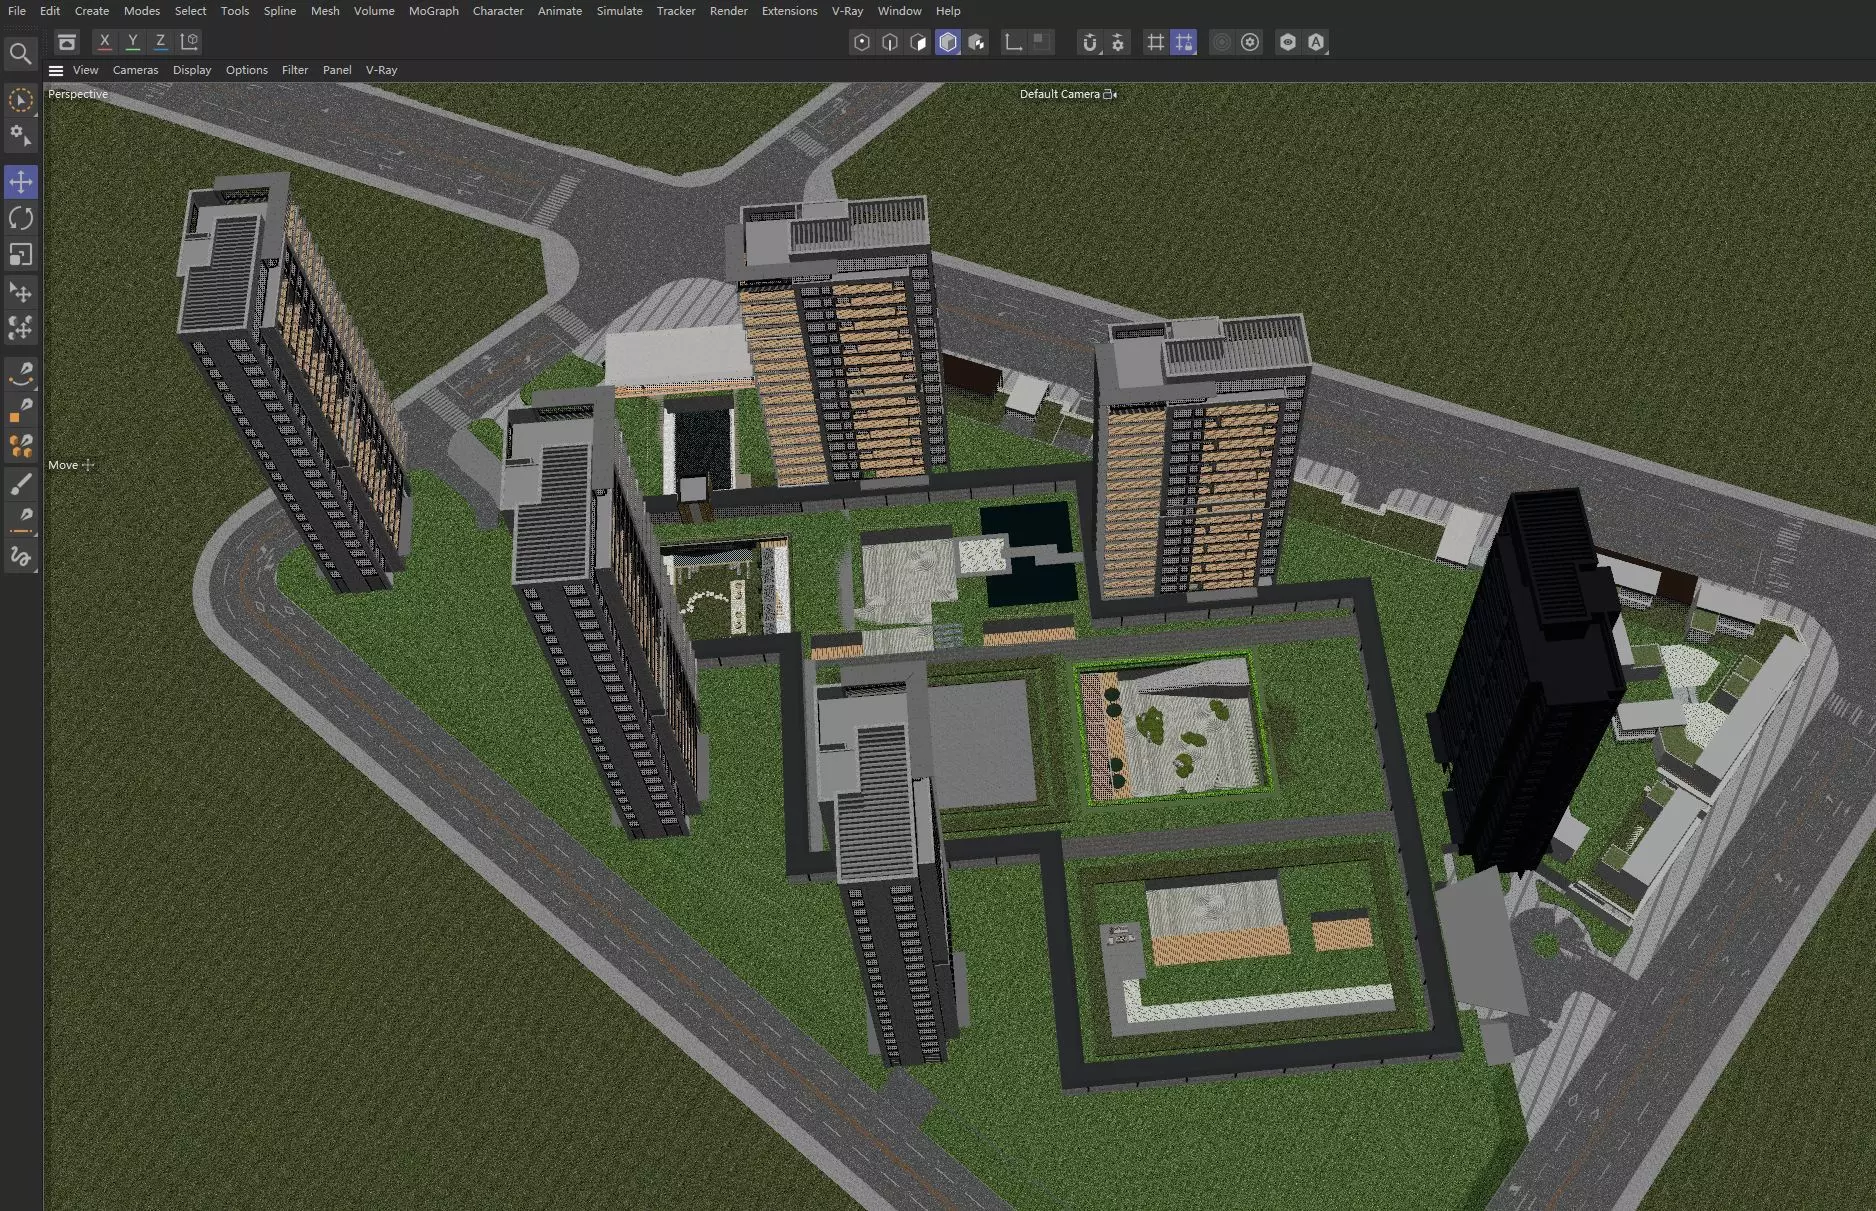Open the File menu
Image resolution: width=1876 pixels, height=1211 pixels.
tap(17, 11)
